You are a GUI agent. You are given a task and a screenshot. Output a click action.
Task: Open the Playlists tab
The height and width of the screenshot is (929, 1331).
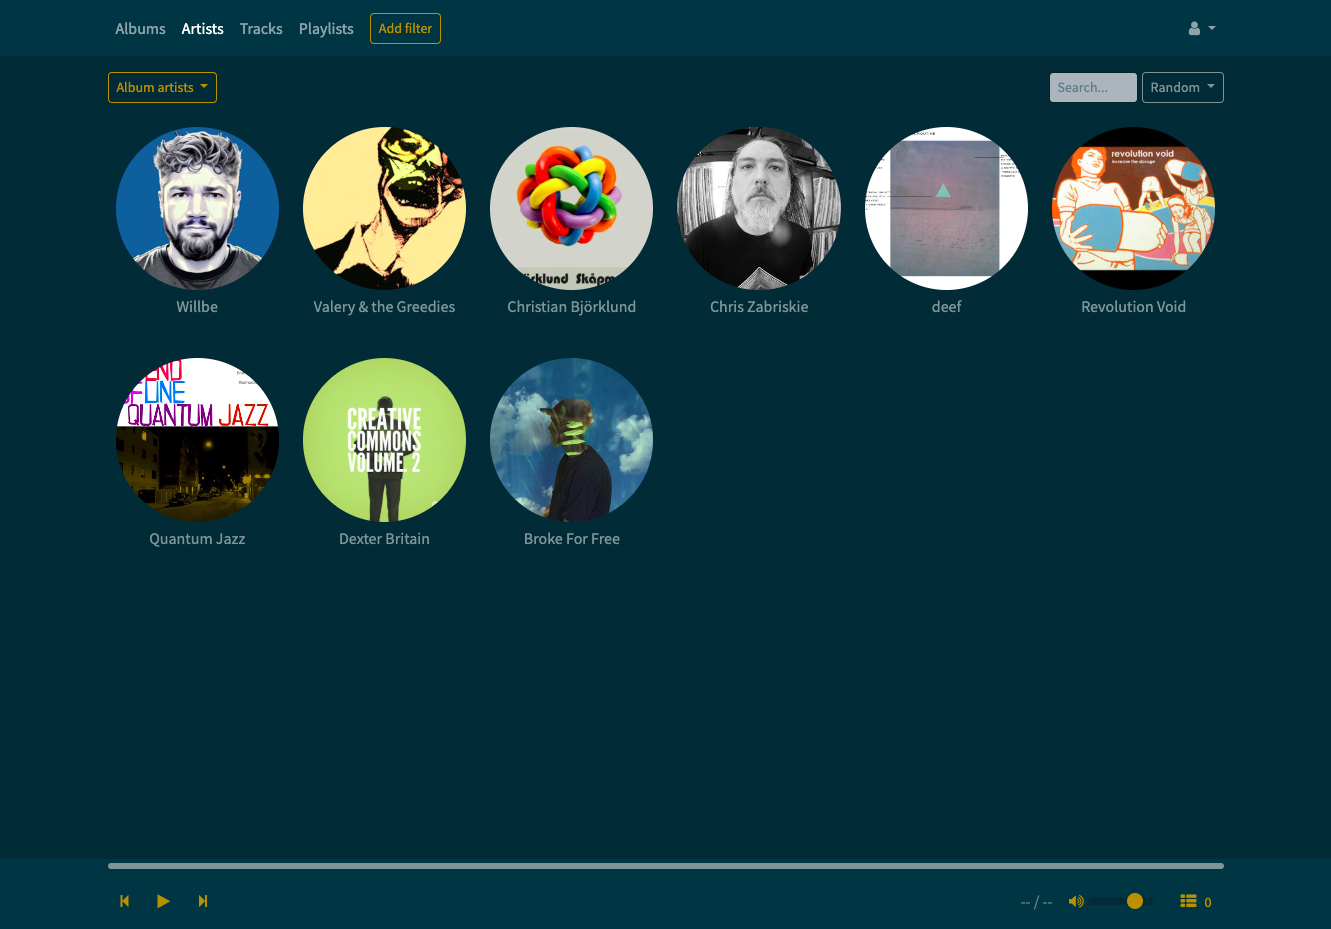[326, 29]
